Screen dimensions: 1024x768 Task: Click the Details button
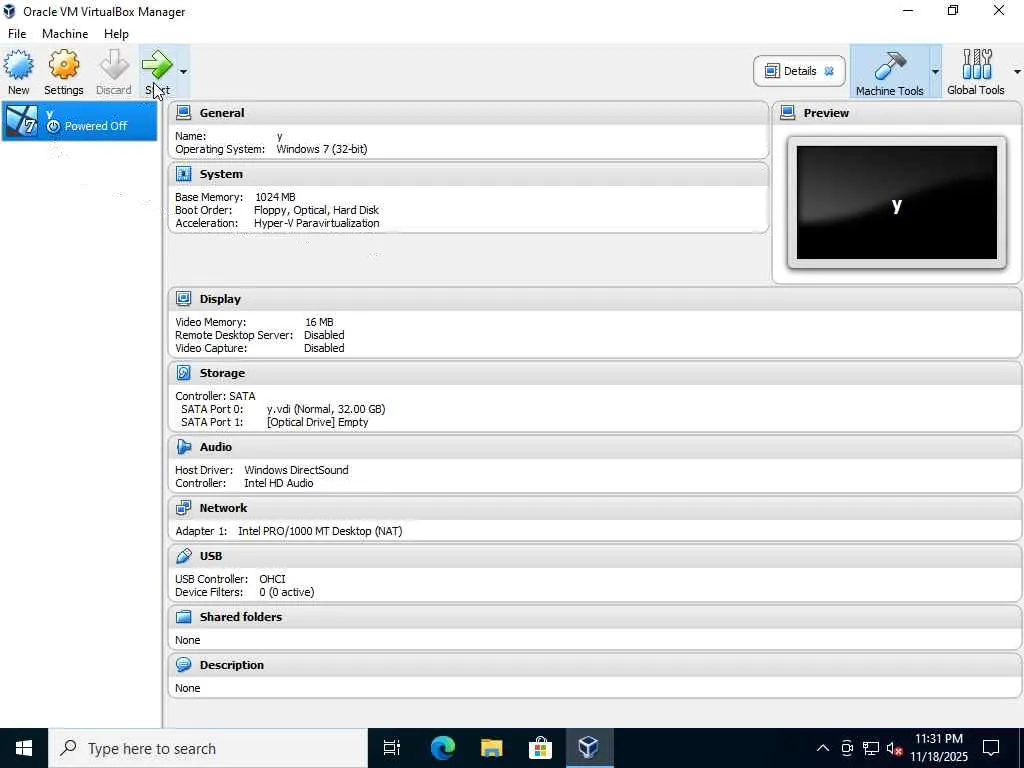[799, 71]
